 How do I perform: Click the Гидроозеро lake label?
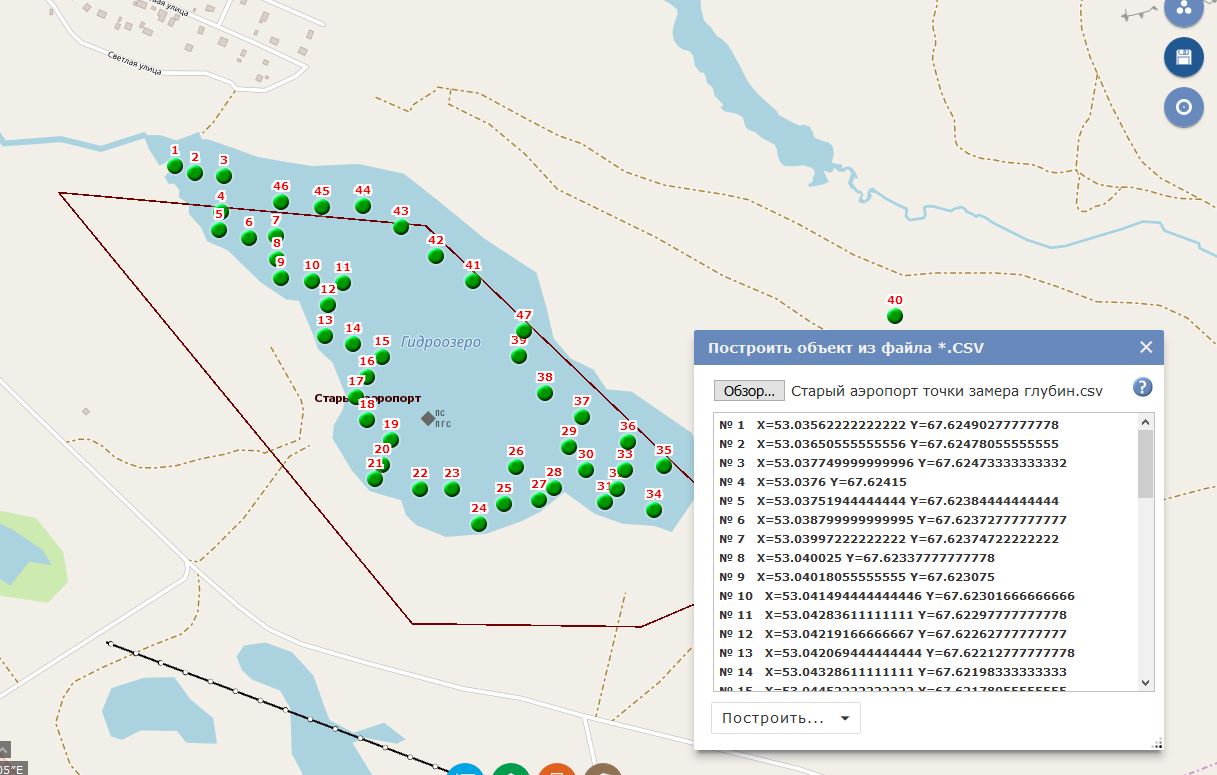coord(441,342)
